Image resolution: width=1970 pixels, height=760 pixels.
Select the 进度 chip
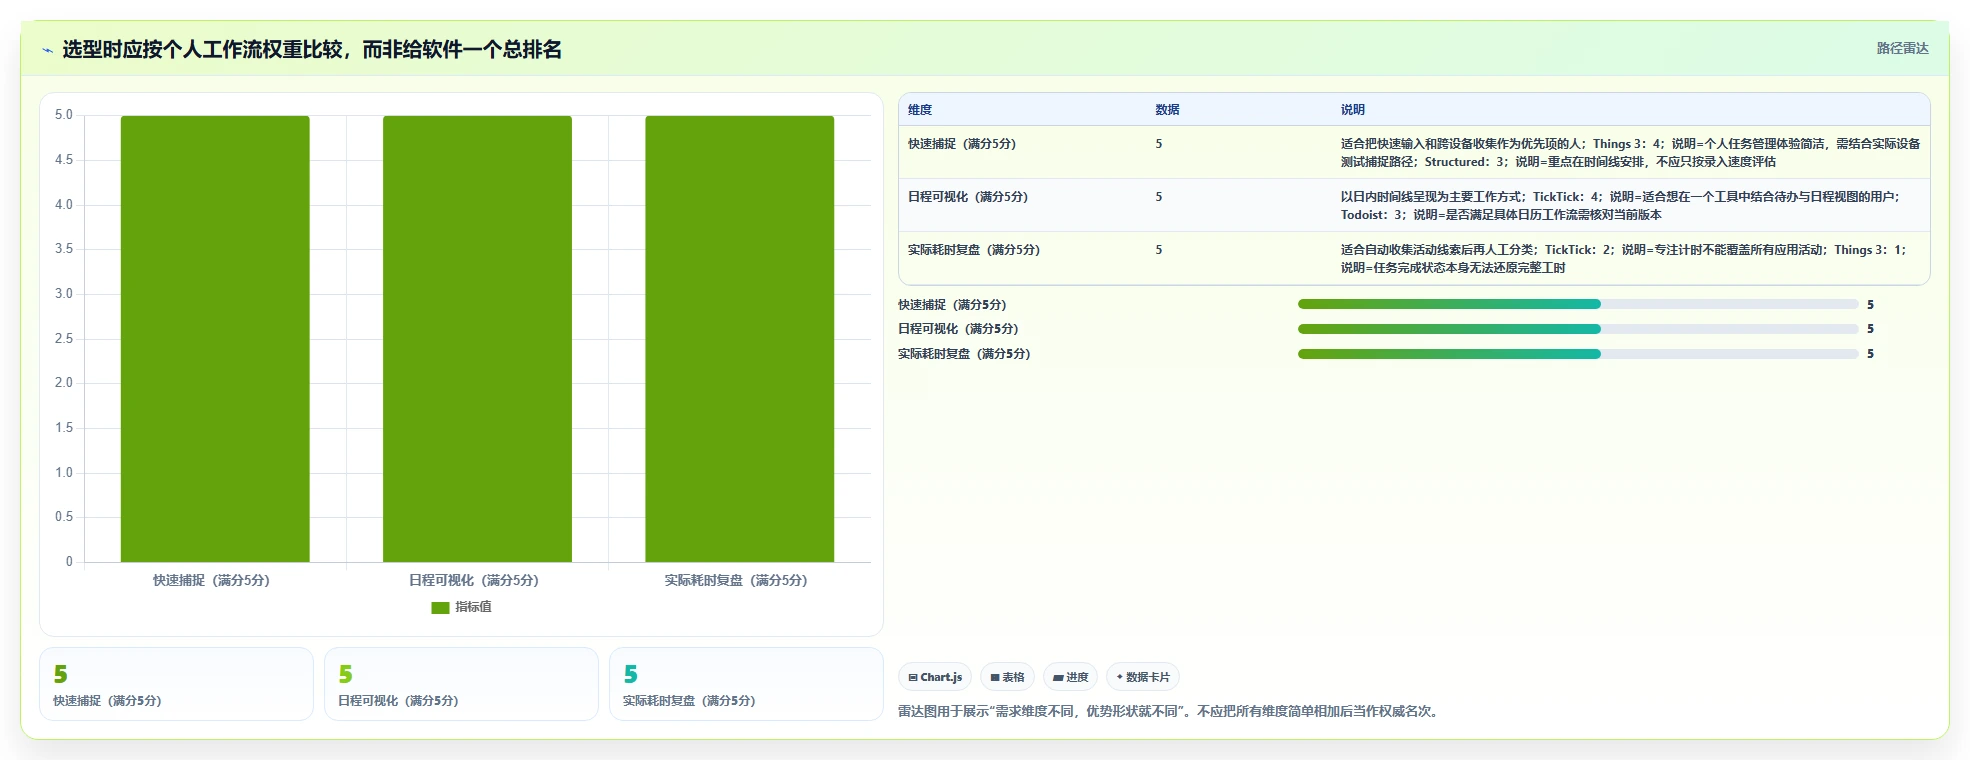[1070, 677]
